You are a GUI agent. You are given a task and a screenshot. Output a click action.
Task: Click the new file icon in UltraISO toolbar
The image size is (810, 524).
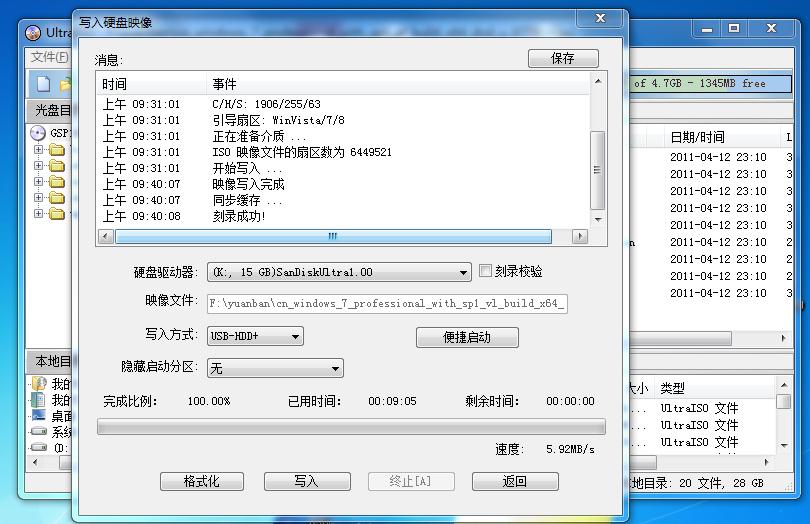[x=44, y=83]
